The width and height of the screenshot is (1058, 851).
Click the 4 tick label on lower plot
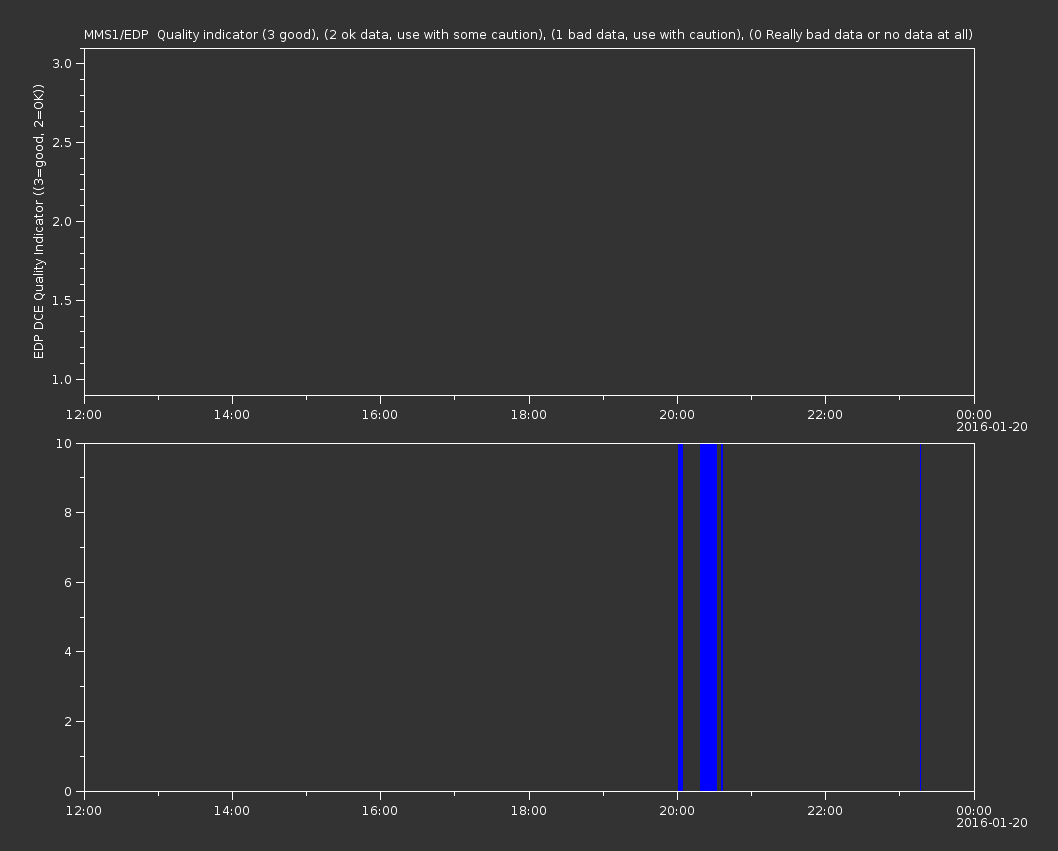pos(69,652)
